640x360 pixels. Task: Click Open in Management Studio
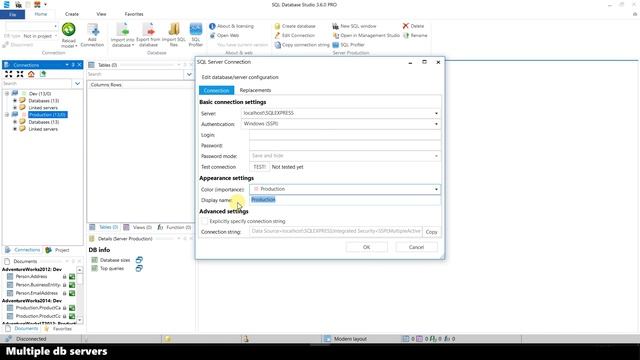click(366, 36)
